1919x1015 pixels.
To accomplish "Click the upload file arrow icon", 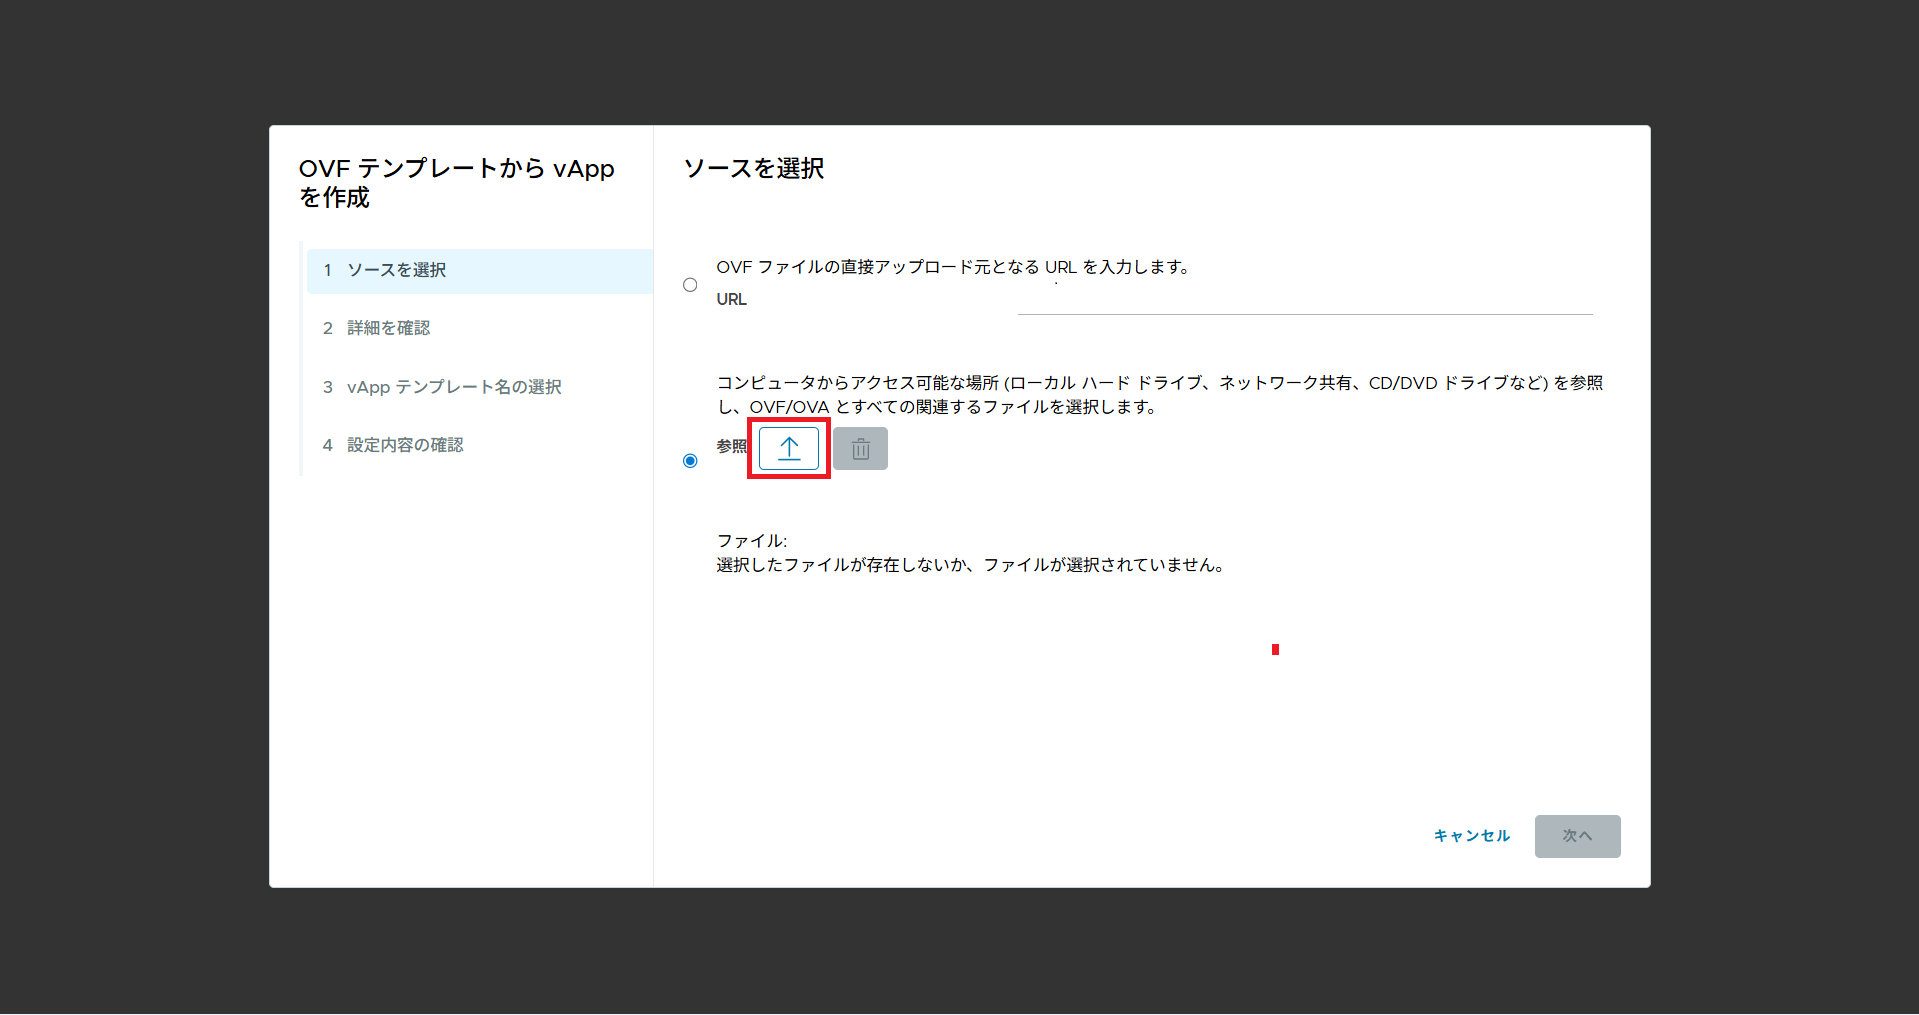I will (x=789, y=449).
